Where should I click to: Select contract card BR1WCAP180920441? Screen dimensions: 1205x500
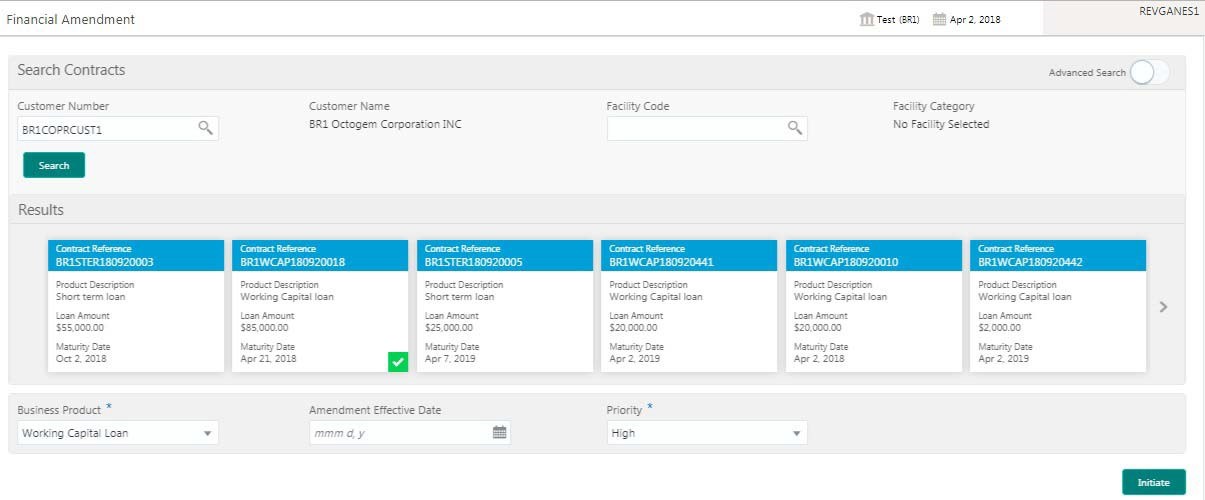pyautogui.click(x=689, y=306)
